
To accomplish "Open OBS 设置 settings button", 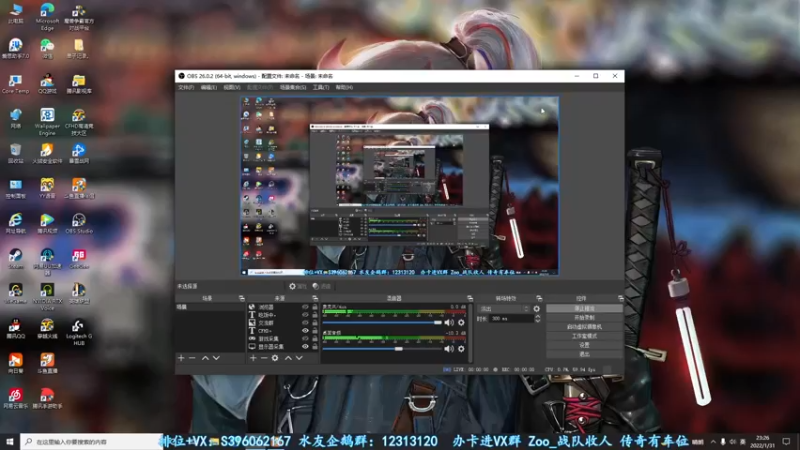I will 584,345.
